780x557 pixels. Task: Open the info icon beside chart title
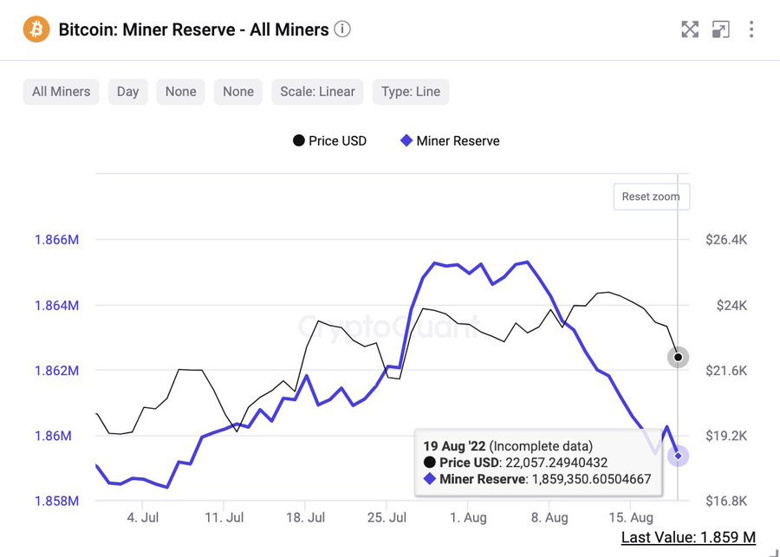coord(343,29)
